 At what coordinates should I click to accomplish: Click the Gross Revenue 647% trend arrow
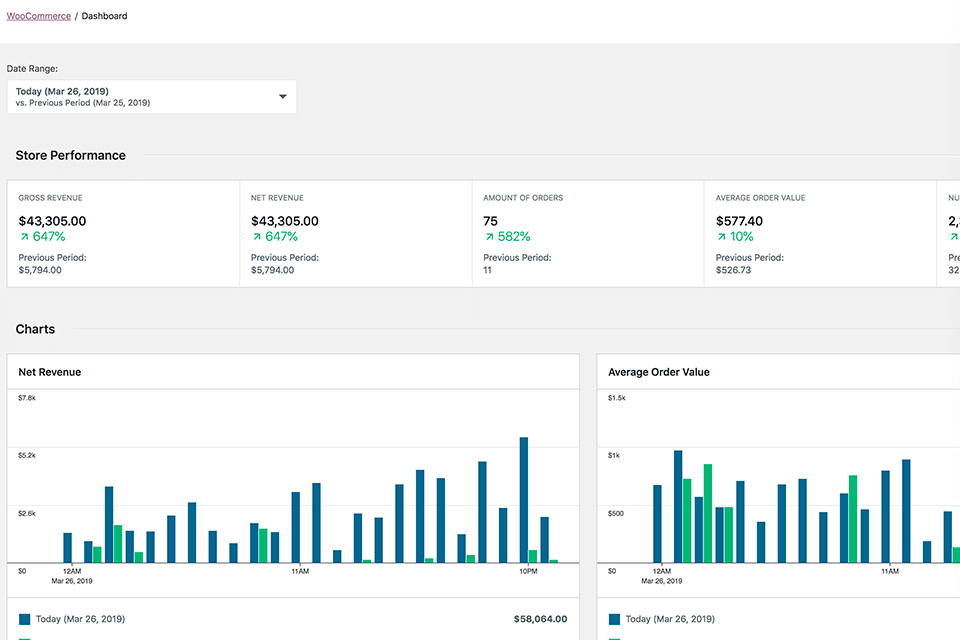point(24,237)
